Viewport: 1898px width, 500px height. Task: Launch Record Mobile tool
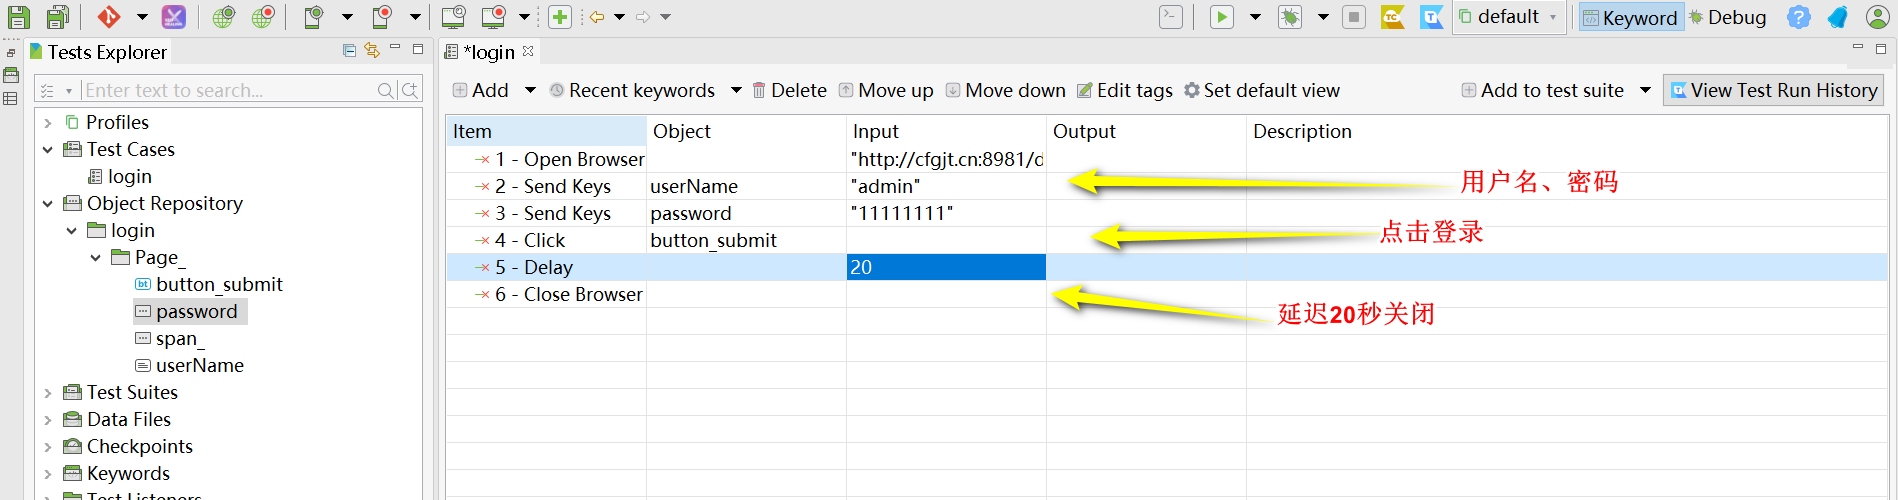(x=382, y=17)
